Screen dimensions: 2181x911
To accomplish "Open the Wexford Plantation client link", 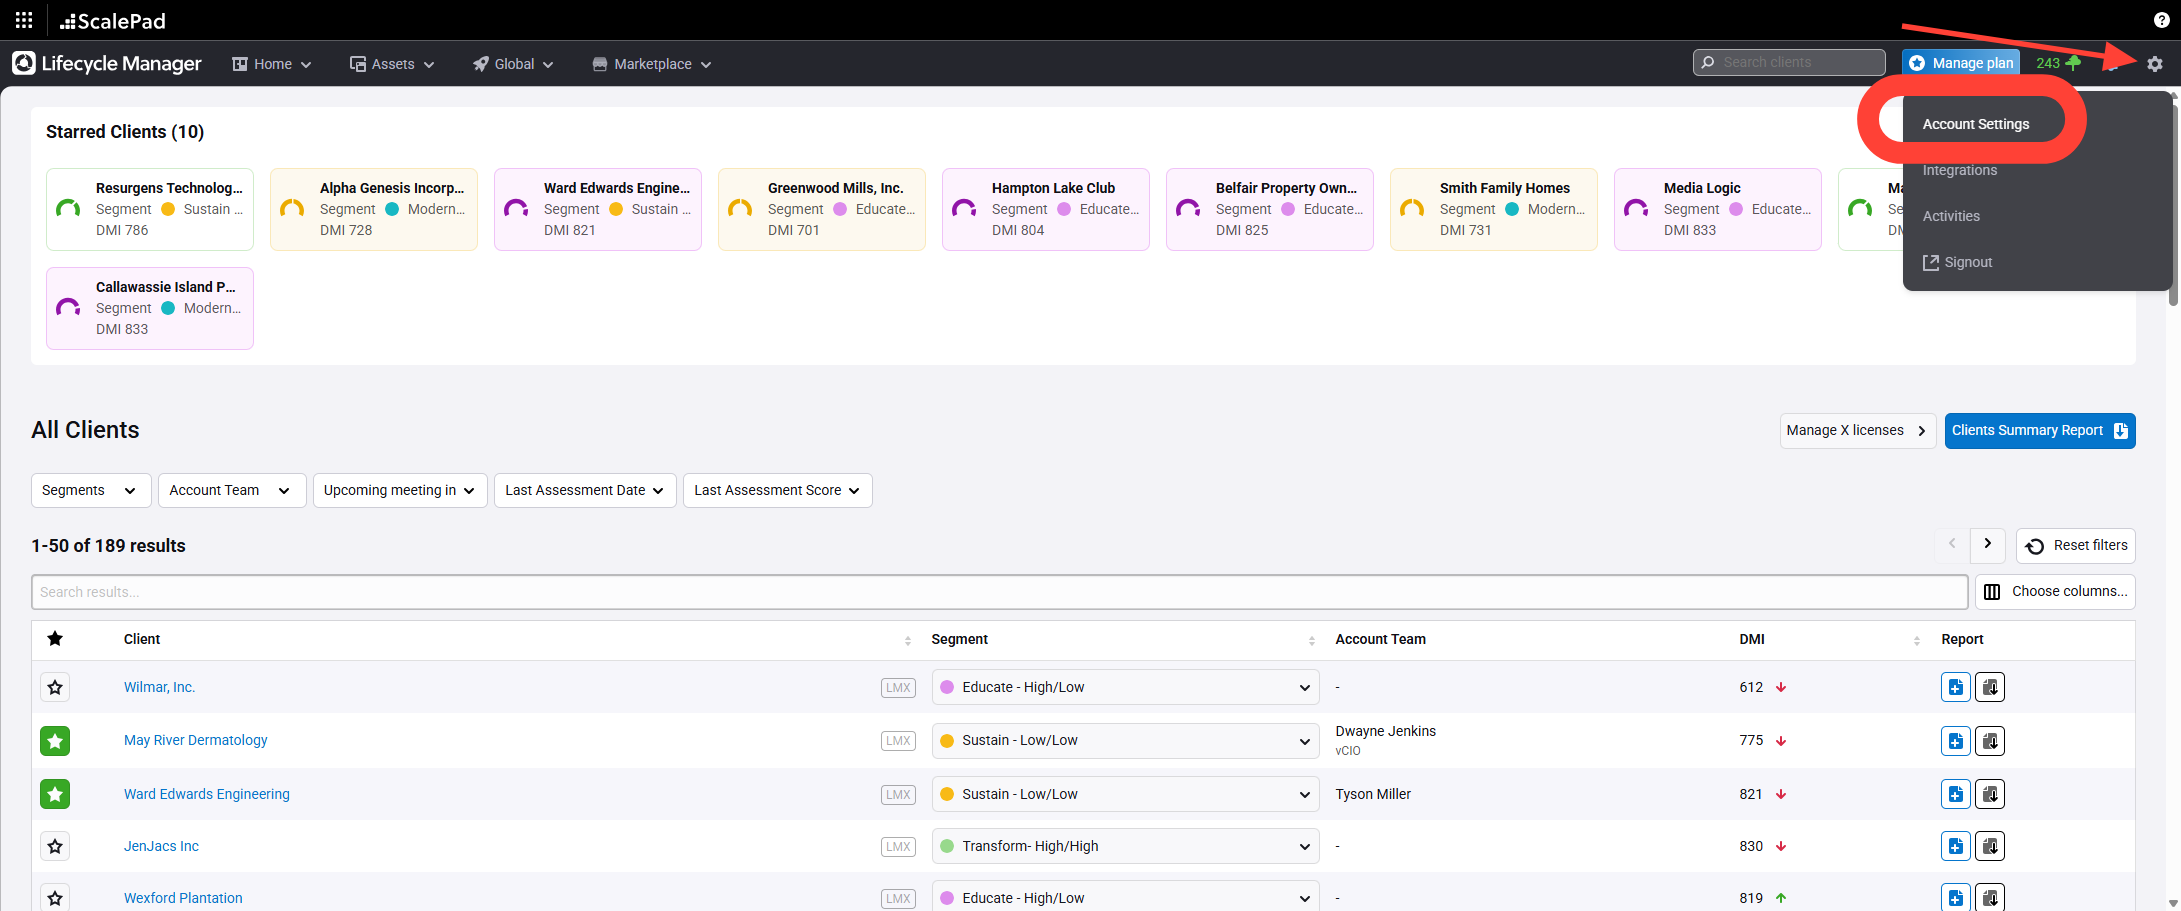I will tap(183, 898).
